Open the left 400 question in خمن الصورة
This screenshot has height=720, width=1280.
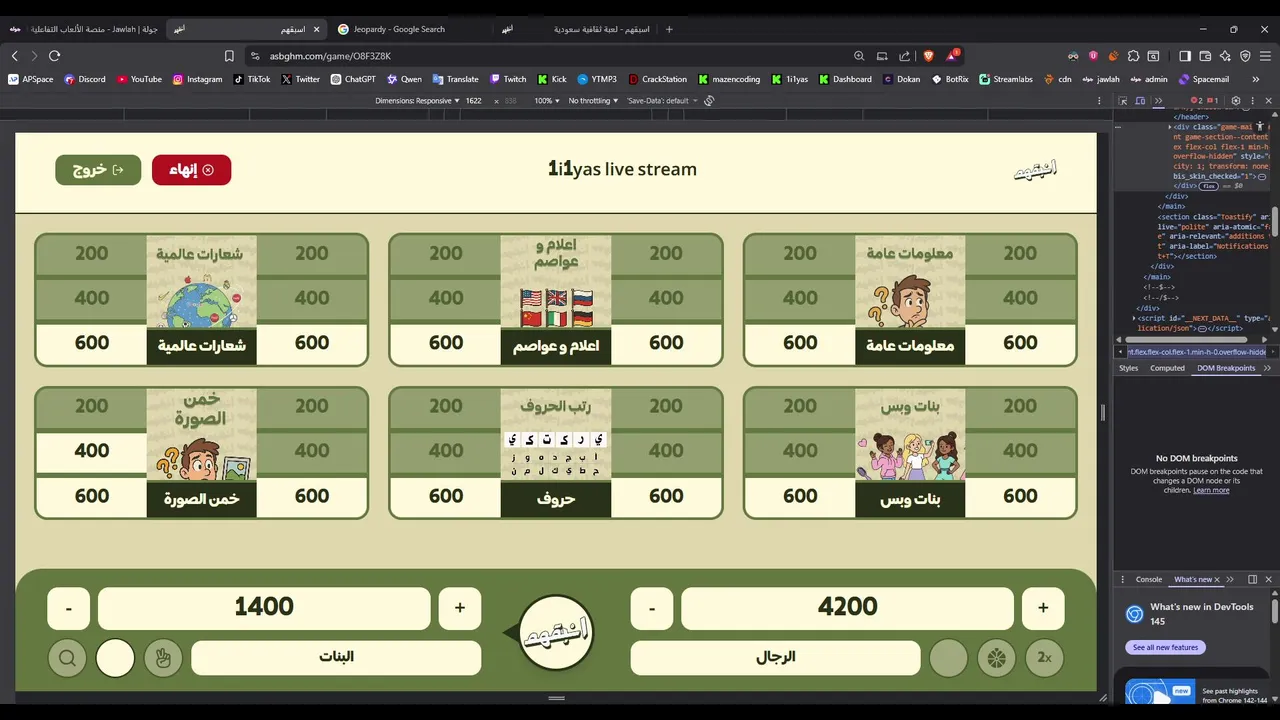tap(92, 451)
